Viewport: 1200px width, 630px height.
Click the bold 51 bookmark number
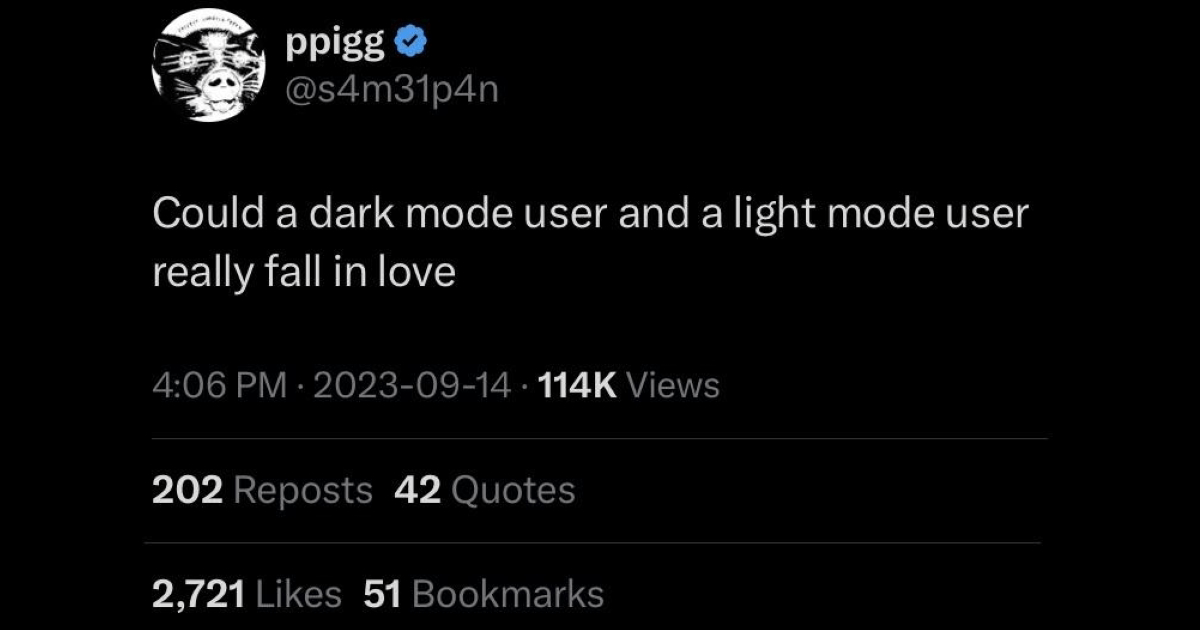(382, 593)
